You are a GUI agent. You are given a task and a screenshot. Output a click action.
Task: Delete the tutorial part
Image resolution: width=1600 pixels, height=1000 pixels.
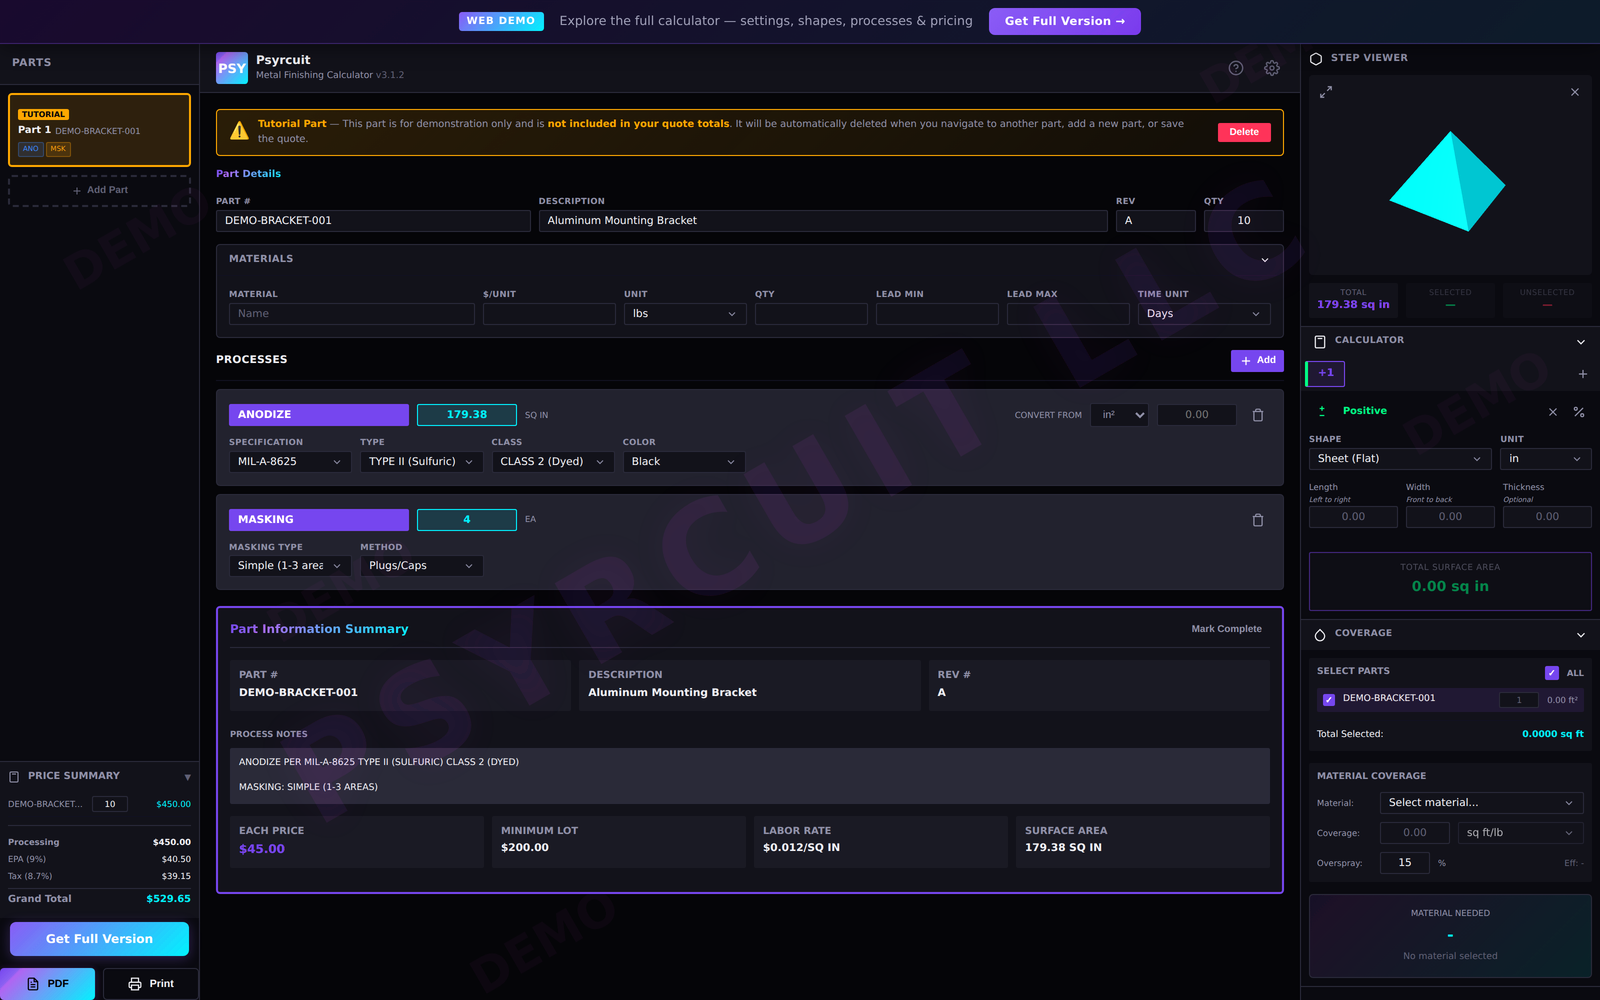(1244, 132)
